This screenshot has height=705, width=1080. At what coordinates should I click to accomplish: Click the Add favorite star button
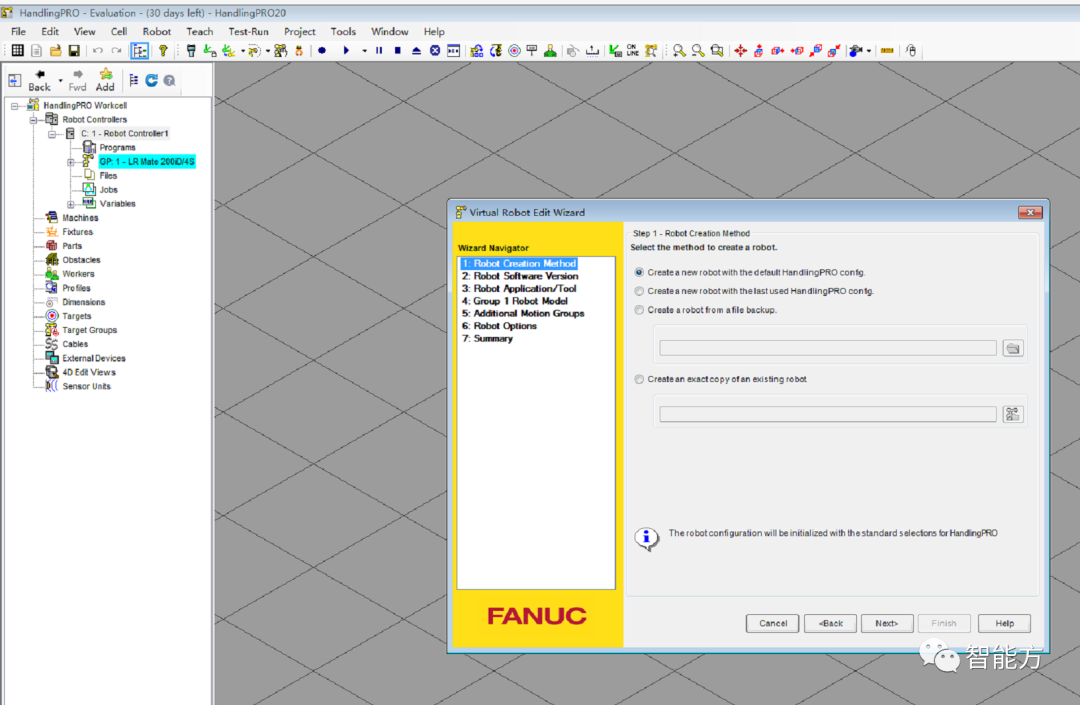click(105, 80)
